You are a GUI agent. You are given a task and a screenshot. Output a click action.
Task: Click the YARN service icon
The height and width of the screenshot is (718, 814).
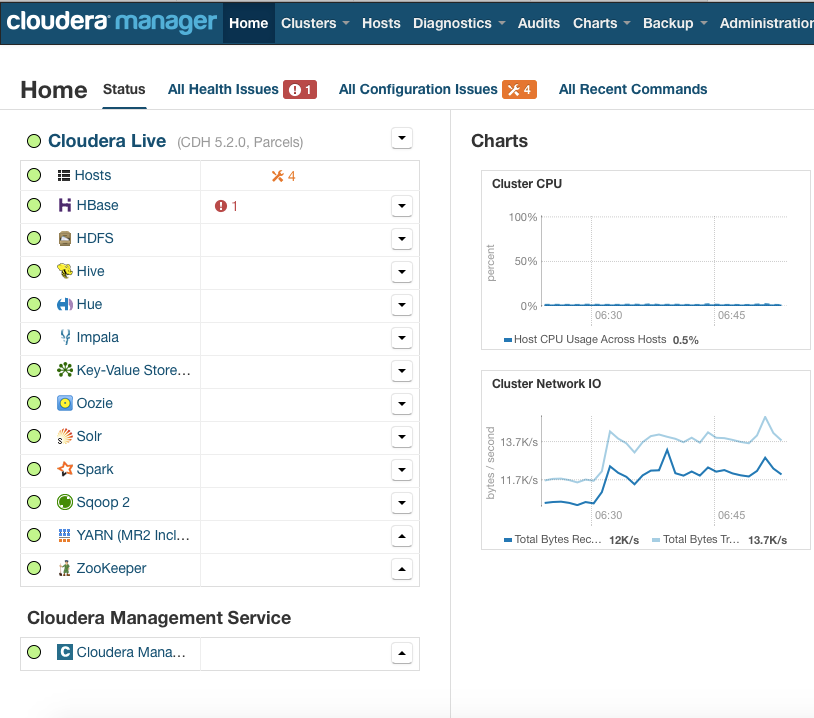[64, 535]
